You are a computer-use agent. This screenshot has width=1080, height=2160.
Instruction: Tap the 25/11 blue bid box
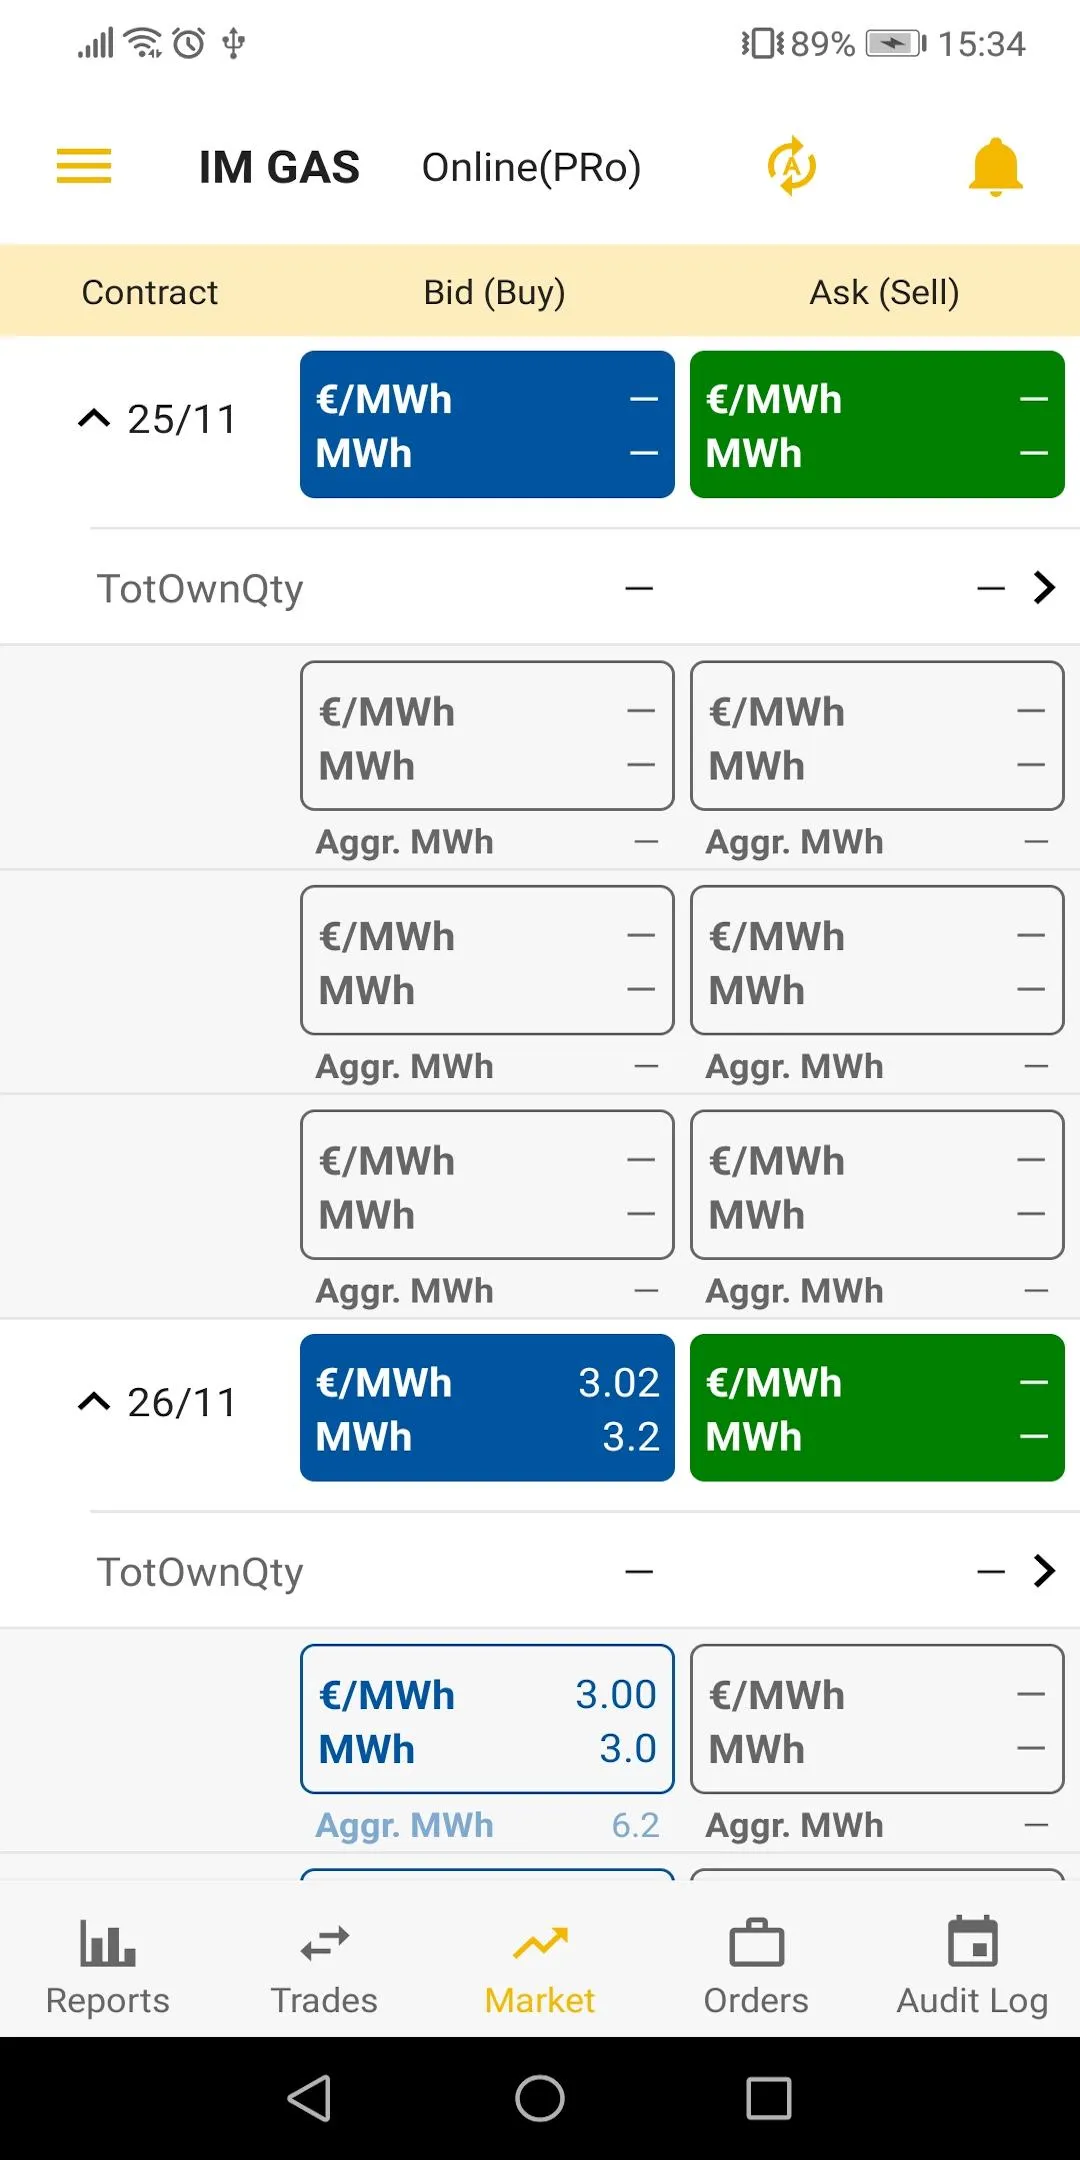(x=487, y=424)
